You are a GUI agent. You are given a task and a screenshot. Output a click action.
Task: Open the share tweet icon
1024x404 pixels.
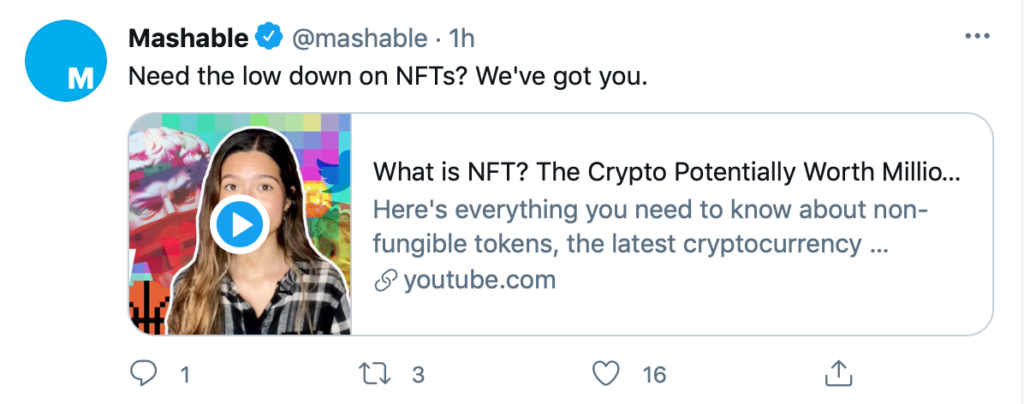tap(836, 373)
